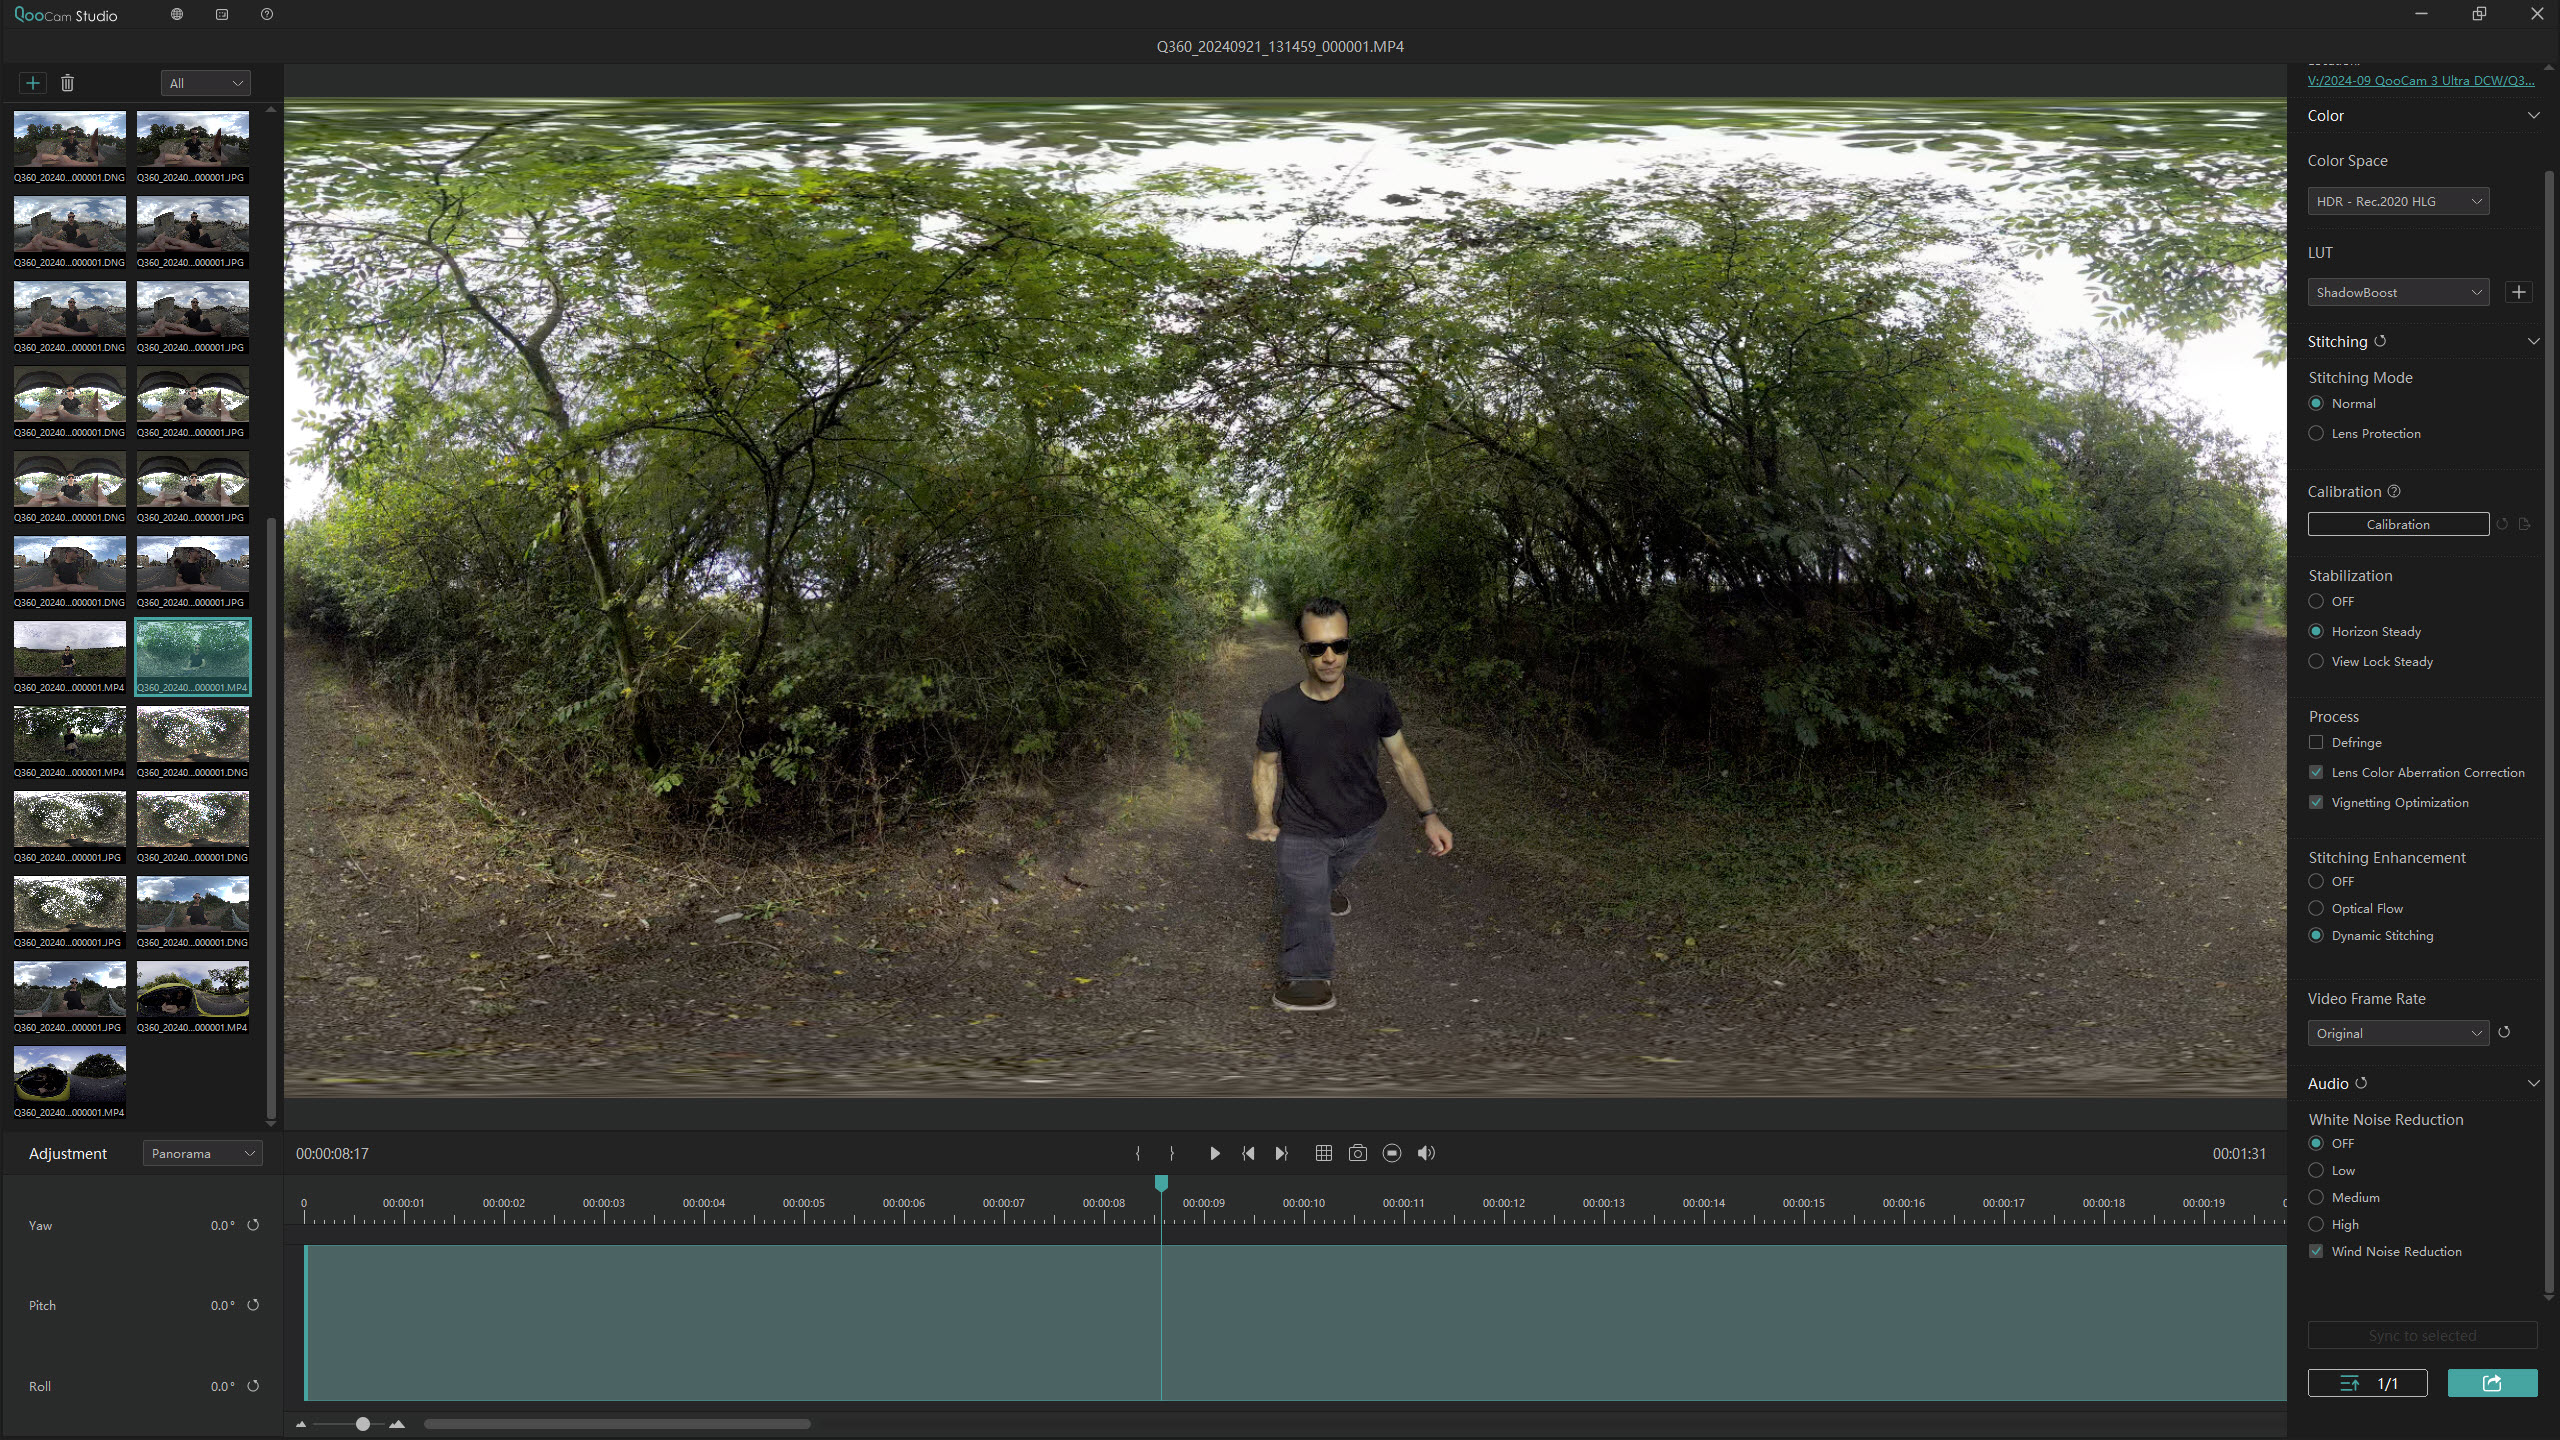2560x1440 pixels.
Task: Click the play button in timeline
Action: (x=1215, y=1153)
